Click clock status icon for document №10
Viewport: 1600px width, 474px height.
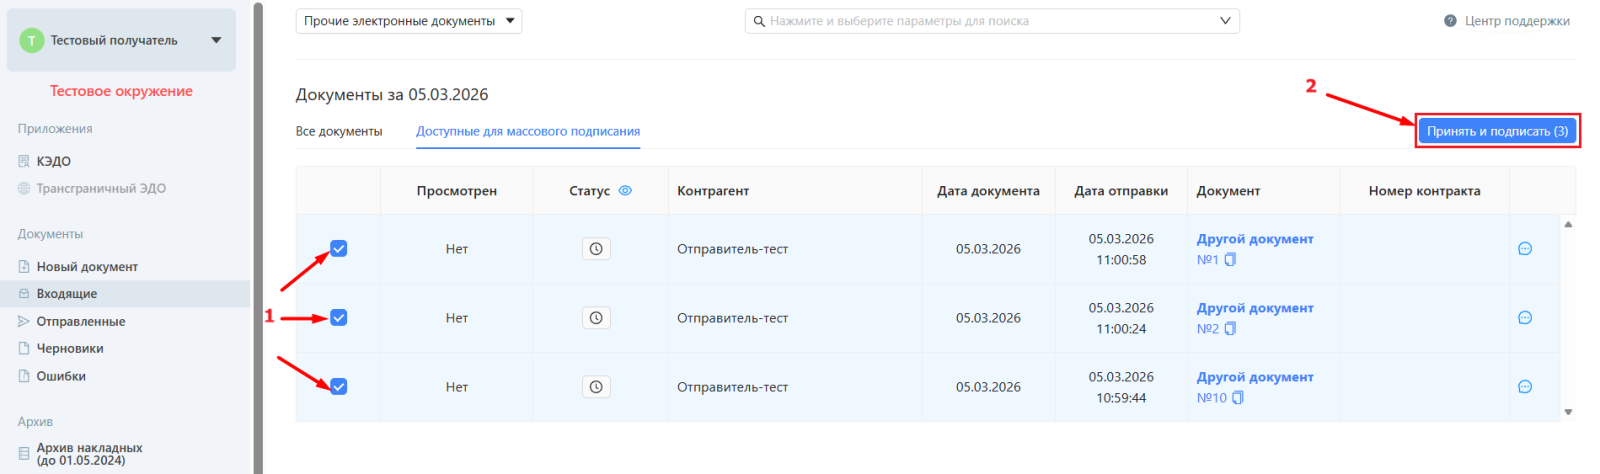coord(596,387)
